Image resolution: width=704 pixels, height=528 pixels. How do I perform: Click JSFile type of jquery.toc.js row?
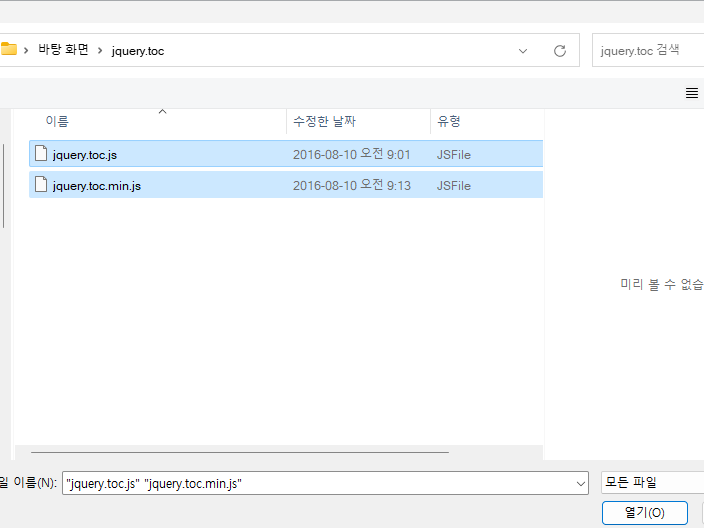(x=454, y=155)
